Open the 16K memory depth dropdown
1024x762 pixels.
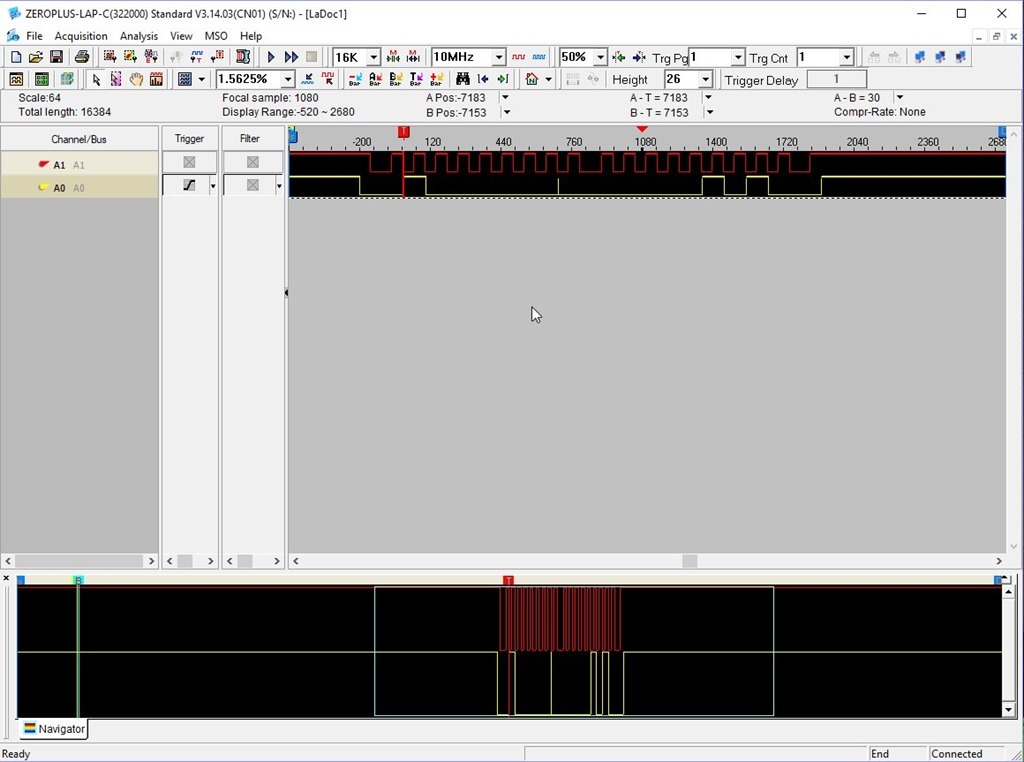374,58
